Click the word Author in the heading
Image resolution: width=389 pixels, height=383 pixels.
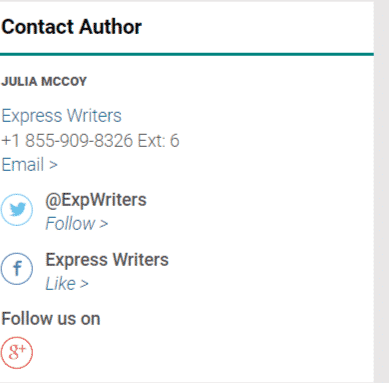(111, 27)
